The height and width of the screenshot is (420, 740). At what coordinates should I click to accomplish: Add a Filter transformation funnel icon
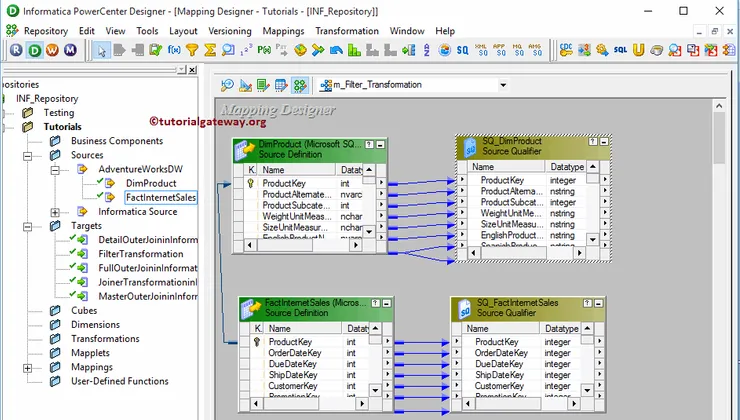[x=192, y=50]
